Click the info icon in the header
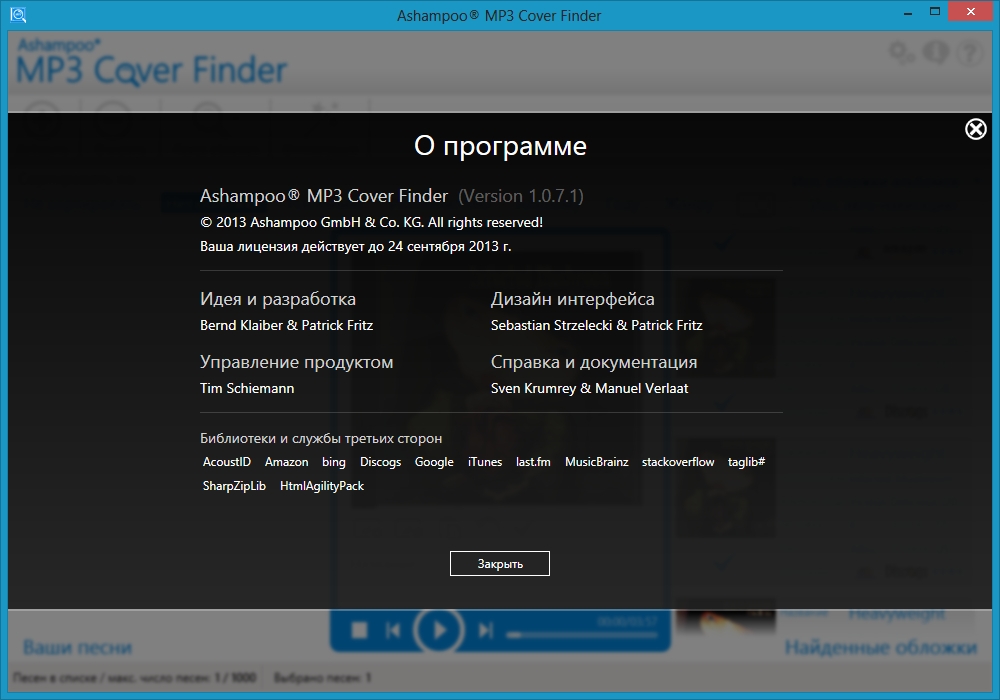 [936, 52]
